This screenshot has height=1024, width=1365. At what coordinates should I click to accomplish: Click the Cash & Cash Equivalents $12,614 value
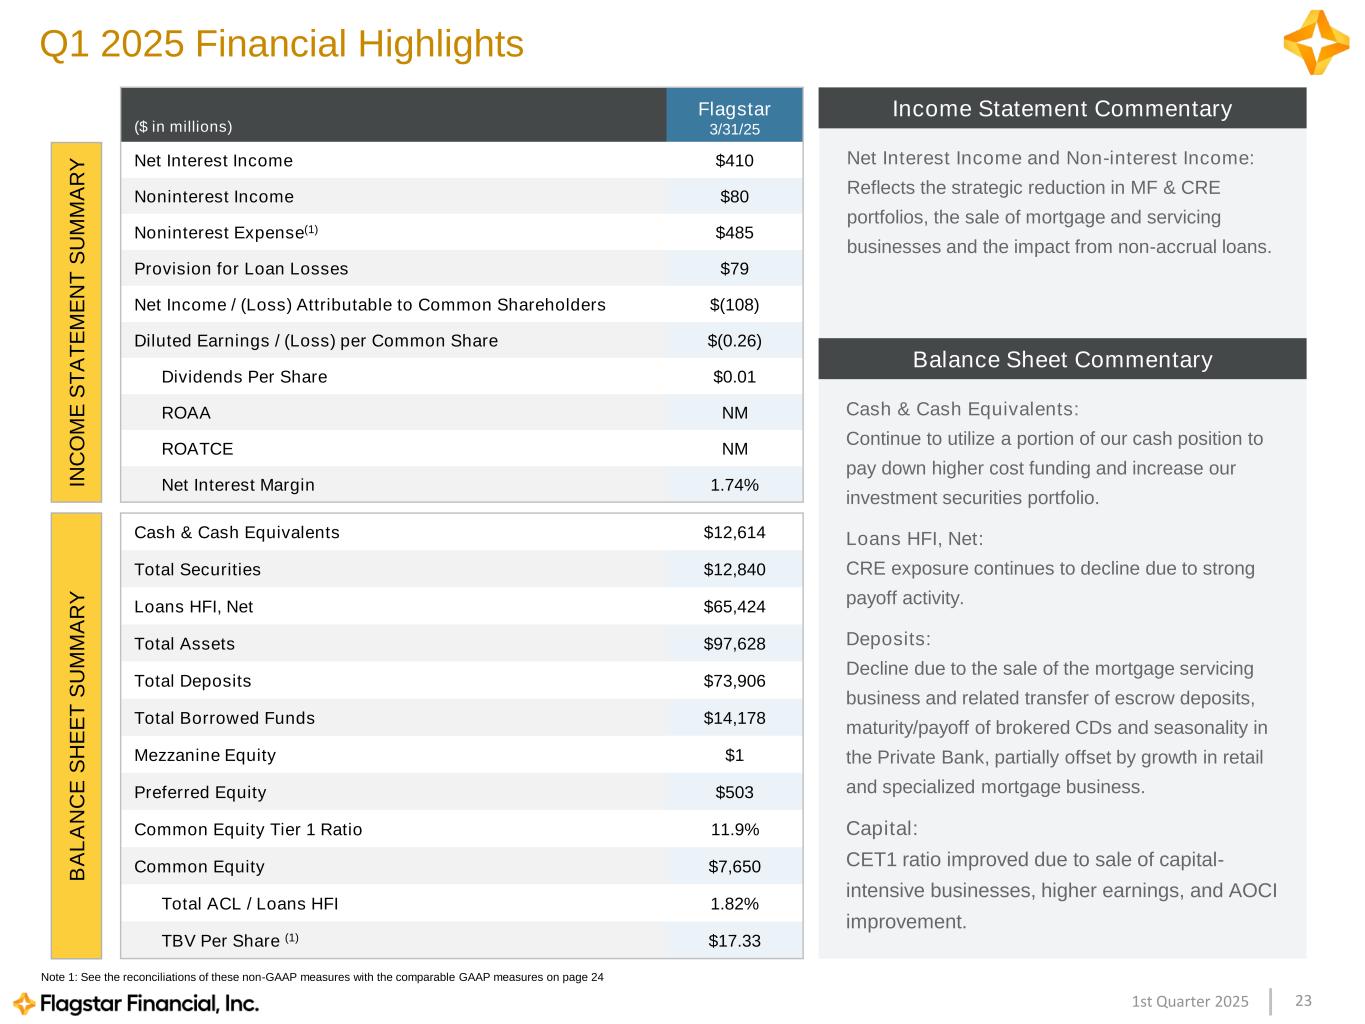pyautogui.click(x=734, y=532)
